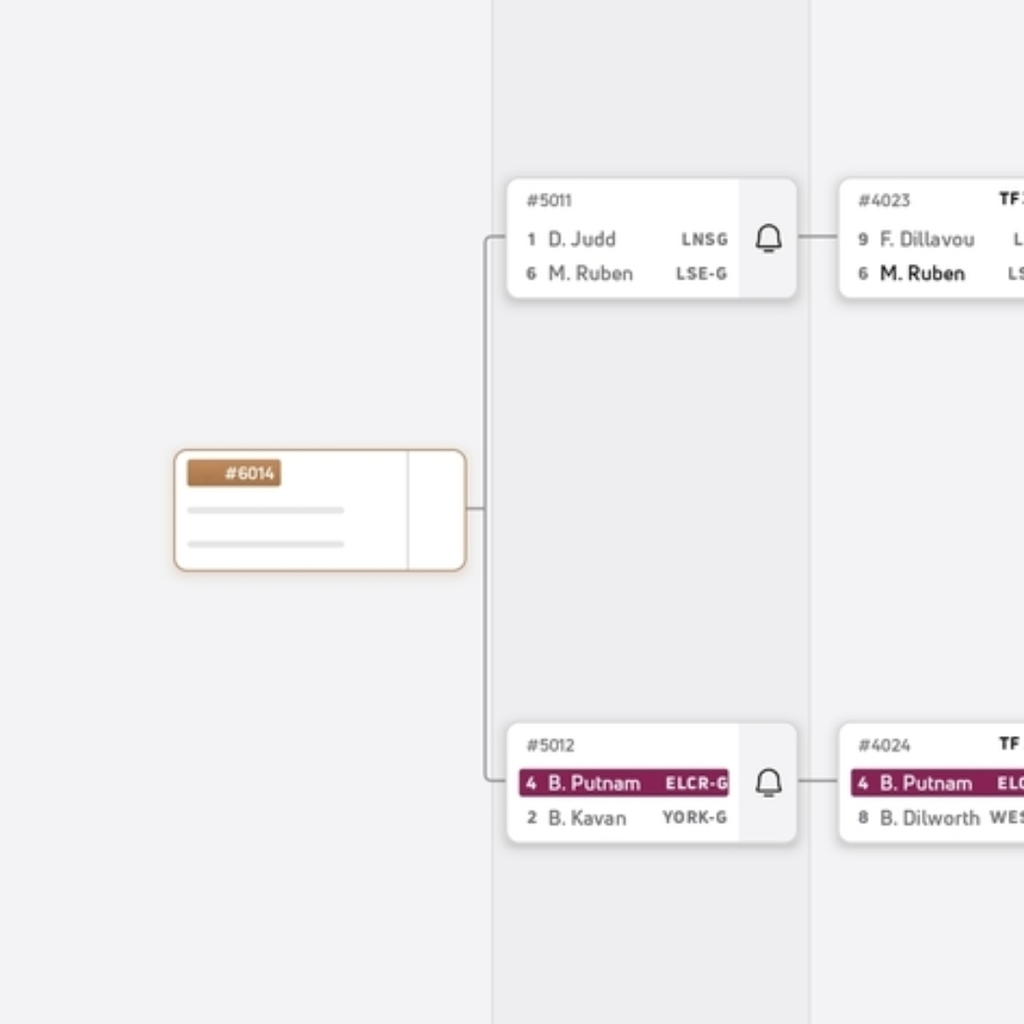Click the LSE-G team label in match #5011

pos(701,274)
